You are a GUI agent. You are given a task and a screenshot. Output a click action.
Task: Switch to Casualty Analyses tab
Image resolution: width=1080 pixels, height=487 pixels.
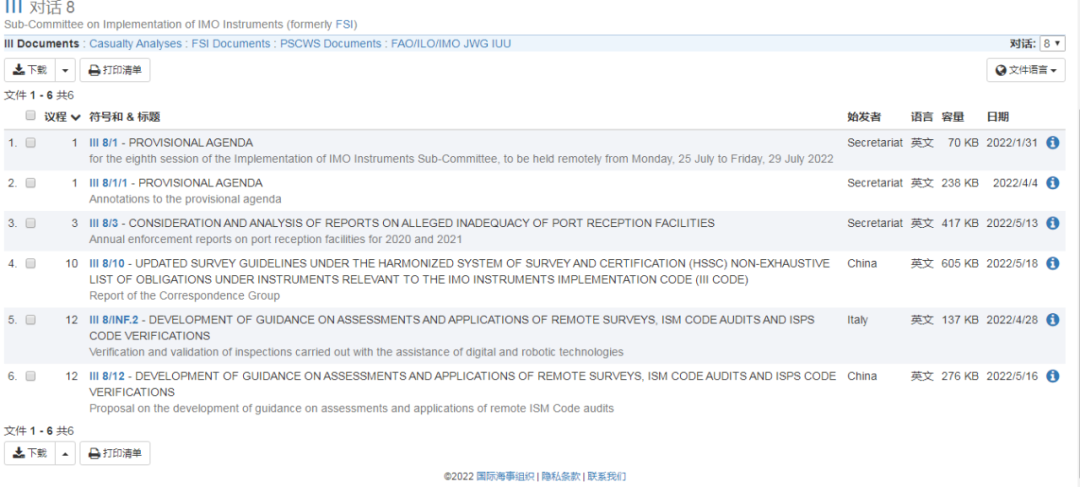click(136, 43)
